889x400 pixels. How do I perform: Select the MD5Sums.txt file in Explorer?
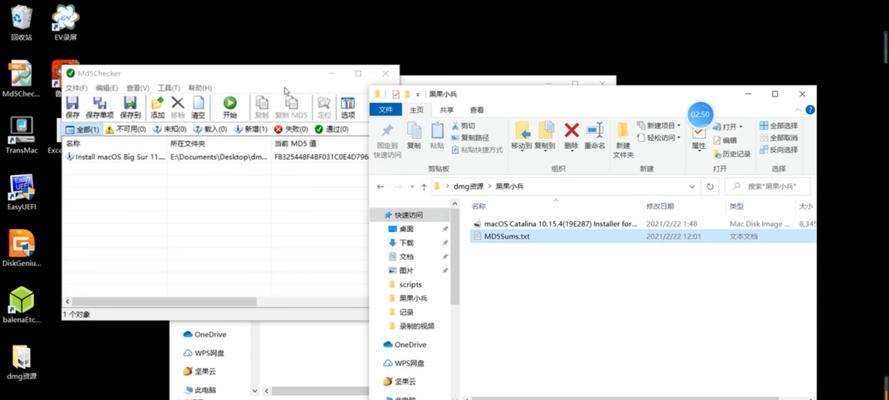click(642, 236)
